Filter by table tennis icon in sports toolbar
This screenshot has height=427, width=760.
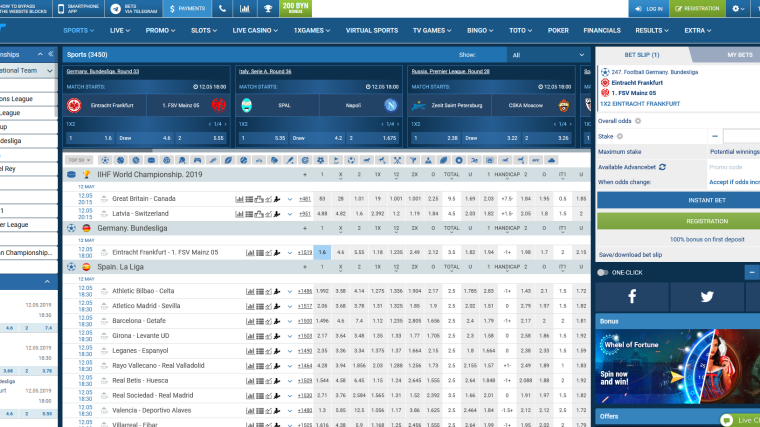[182, 160]
